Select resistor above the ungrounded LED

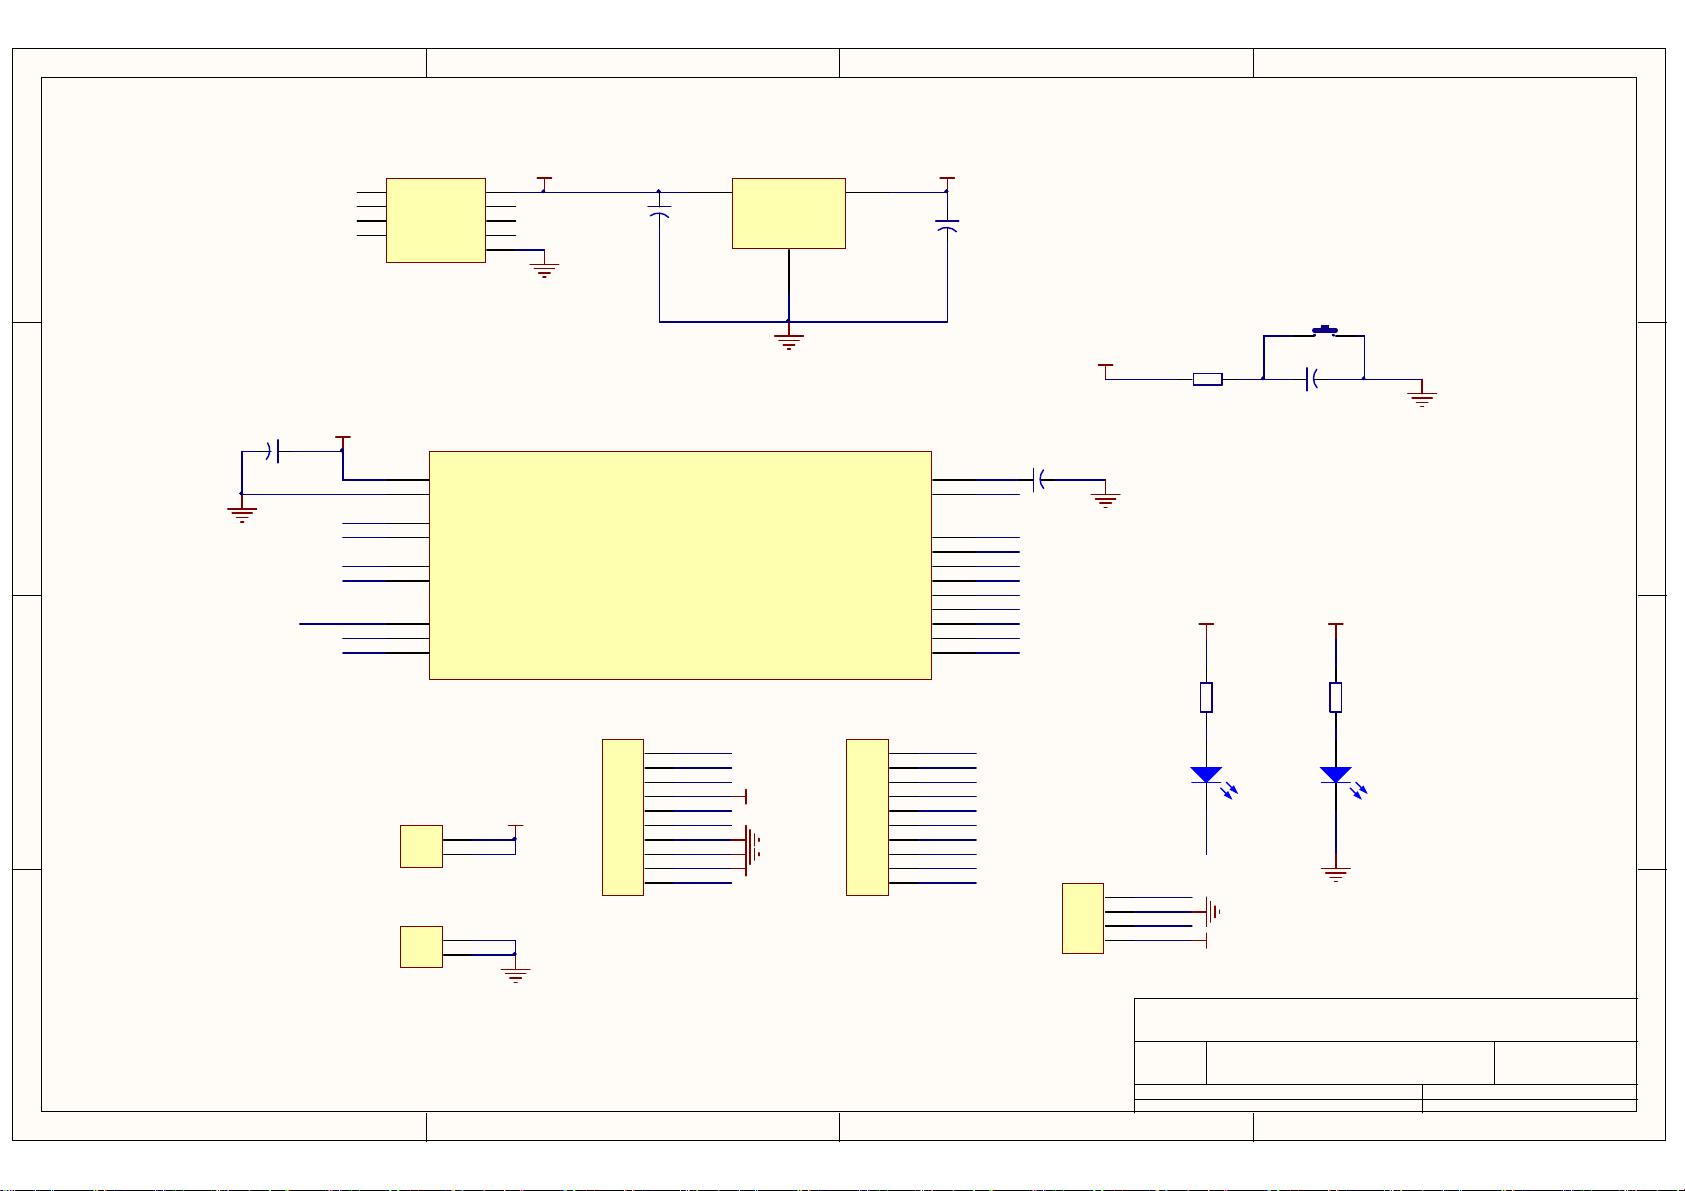click(1207, 697)
